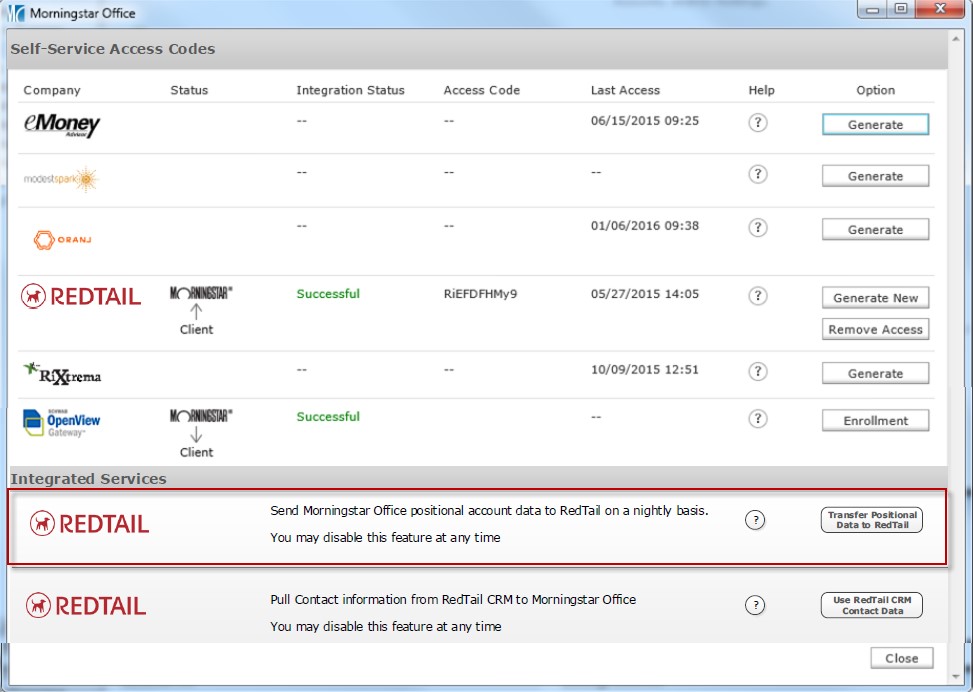This screenshot has width=973, height=692.
Task: Close the Self-Service Access Codes dialog
Action: click(x=901, y=658)
